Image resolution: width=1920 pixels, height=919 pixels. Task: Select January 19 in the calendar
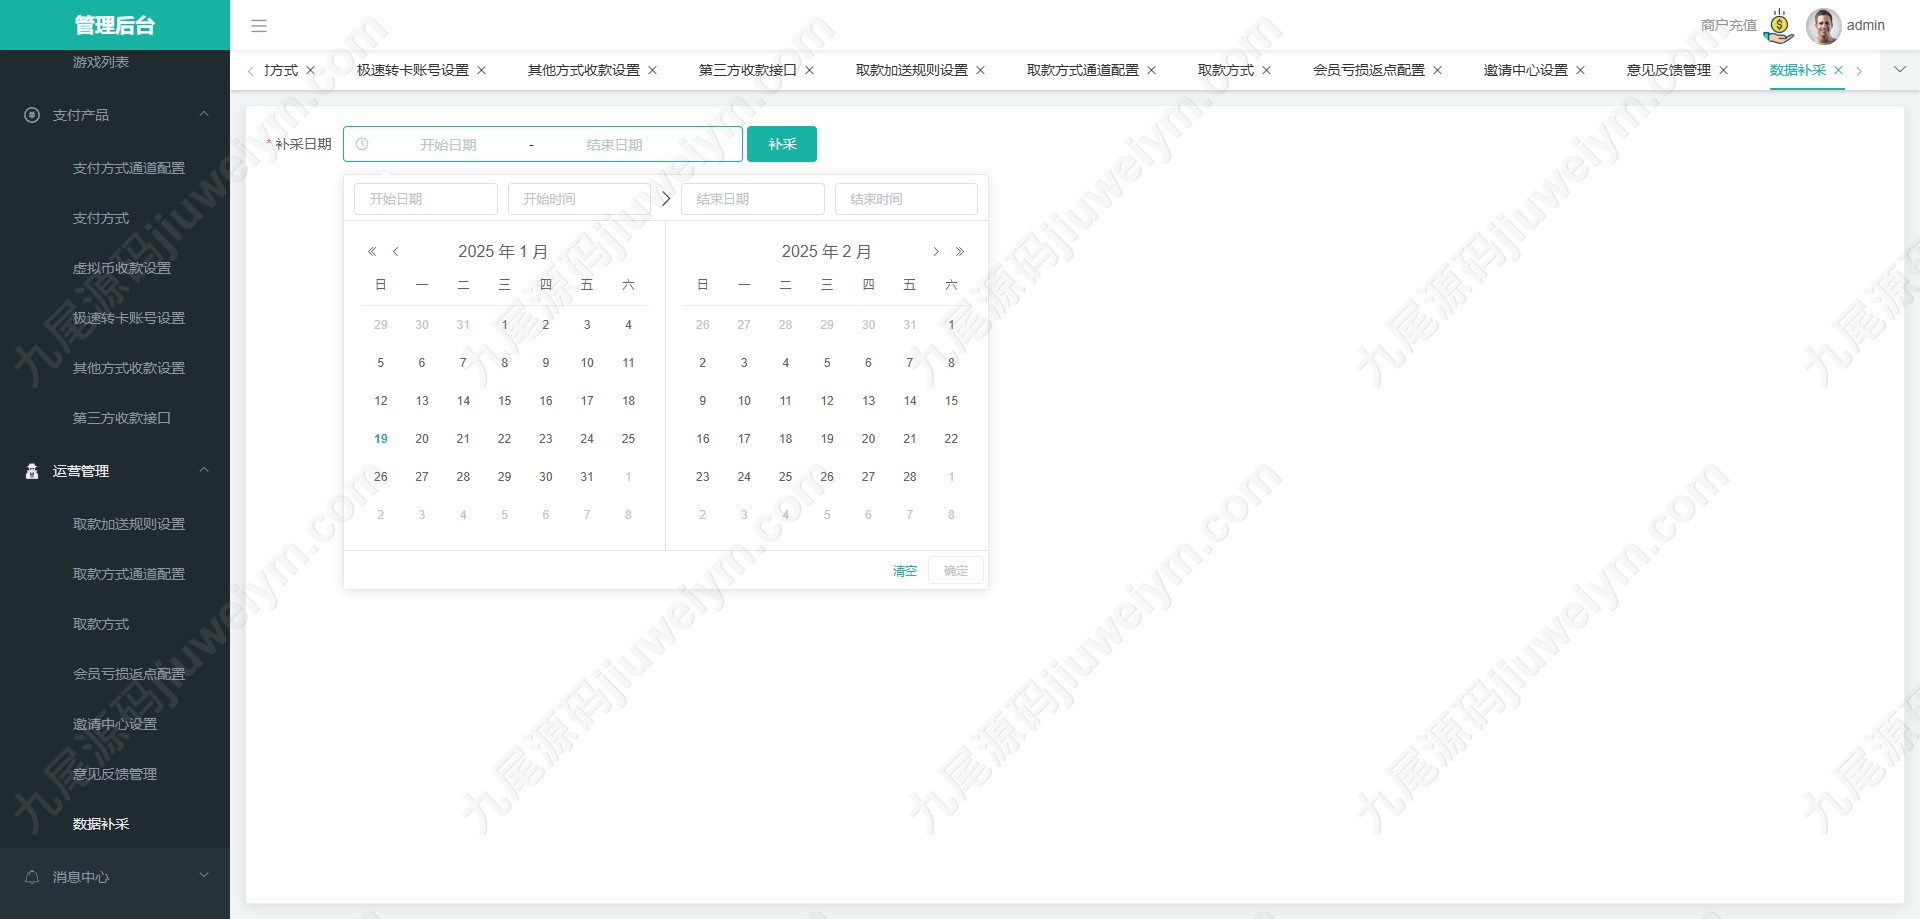(x=381, y=439)
